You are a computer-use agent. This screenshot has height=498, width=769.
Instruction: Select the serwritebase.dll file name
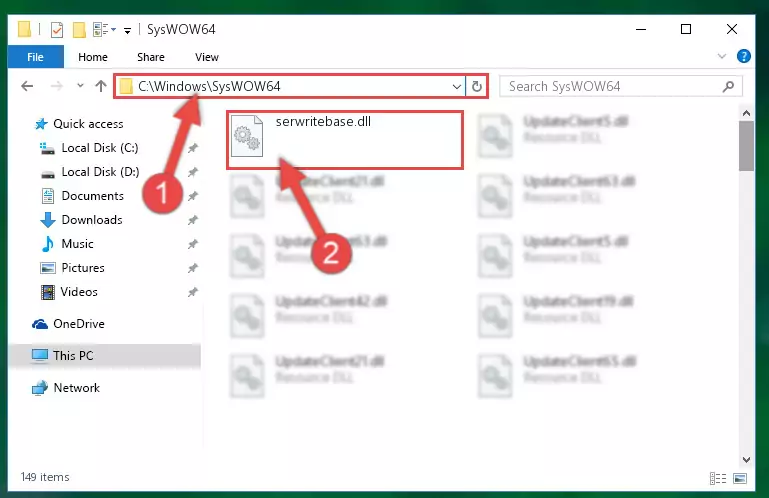[x=323, y=122]
